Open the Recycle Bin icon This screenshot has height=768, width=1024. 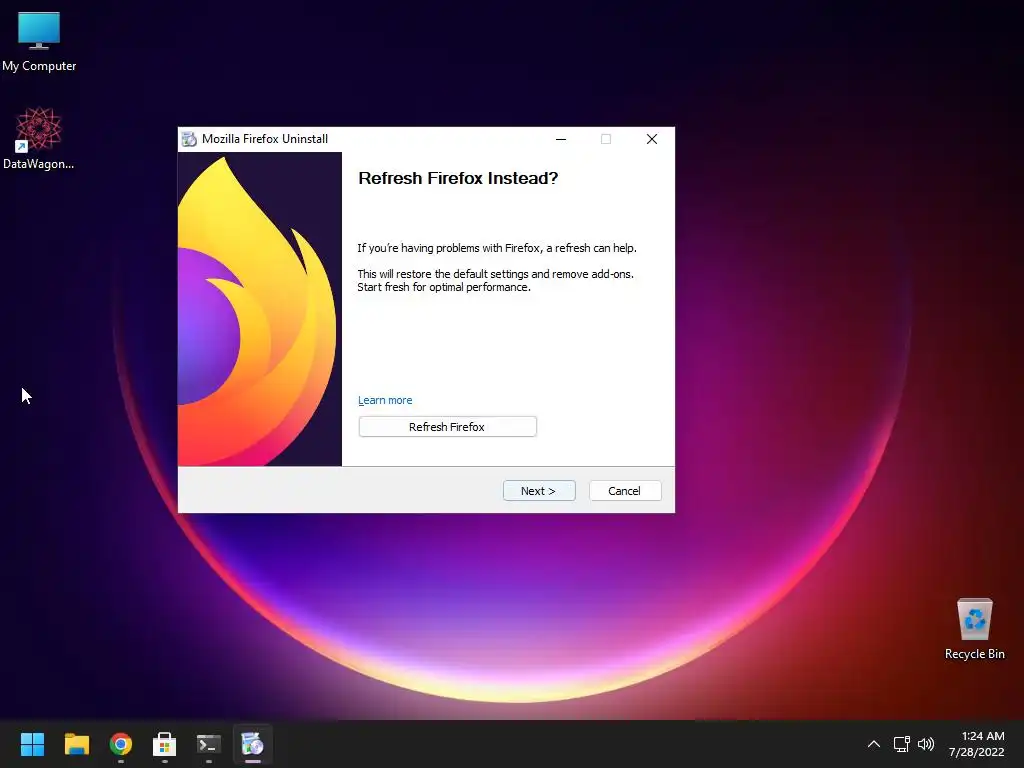pyautogui.click(x=974, y=628)
